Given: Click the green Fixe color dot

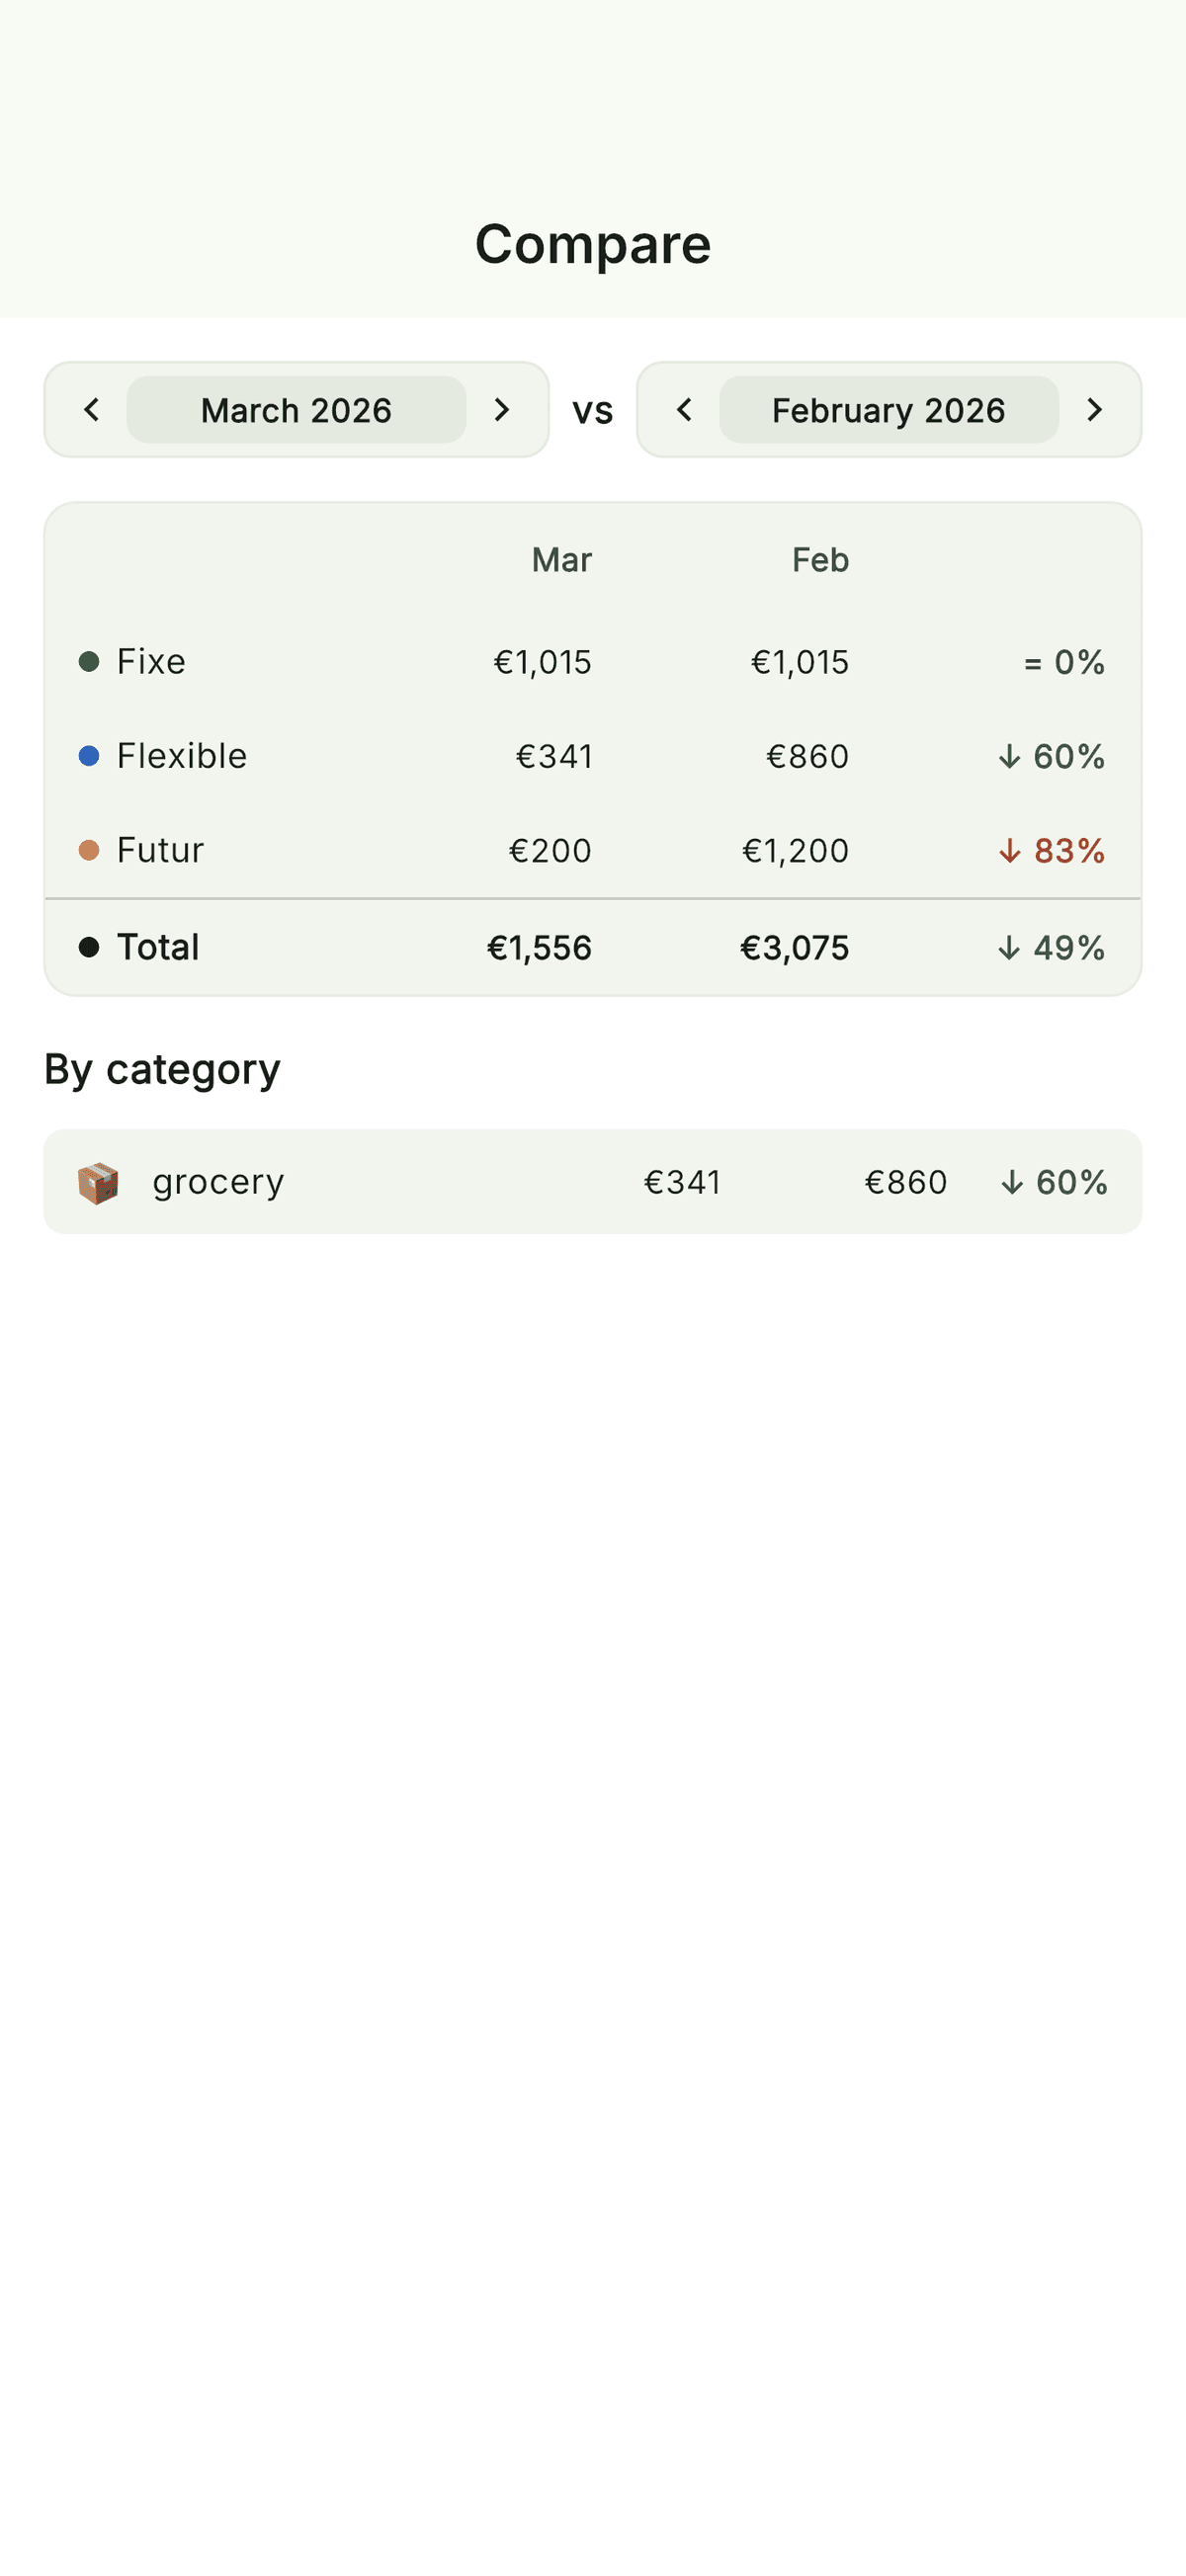Looking at the screenshot, I should [x=89, y=661].
